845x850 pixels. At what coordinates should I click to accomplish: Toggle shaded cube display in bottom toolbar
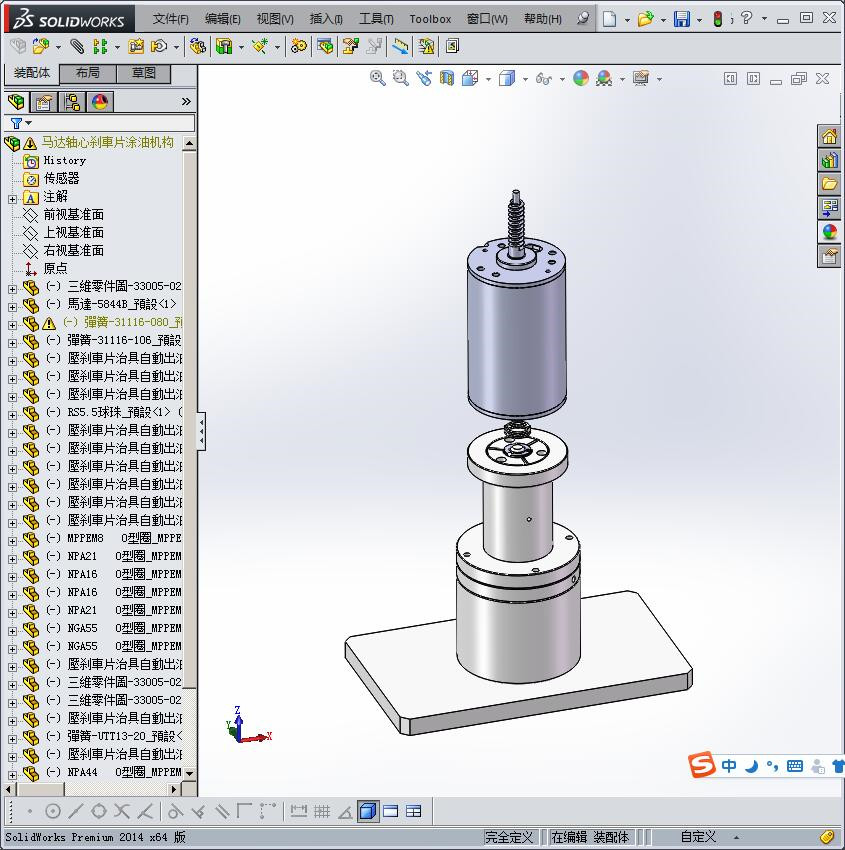(368, 811)
